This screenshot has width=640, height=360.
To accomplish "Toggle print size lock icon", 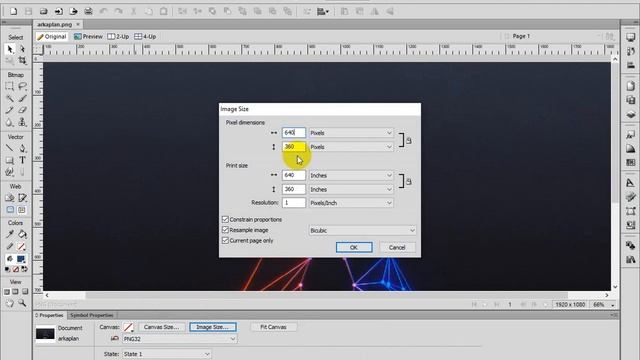I will pos(409,182).
